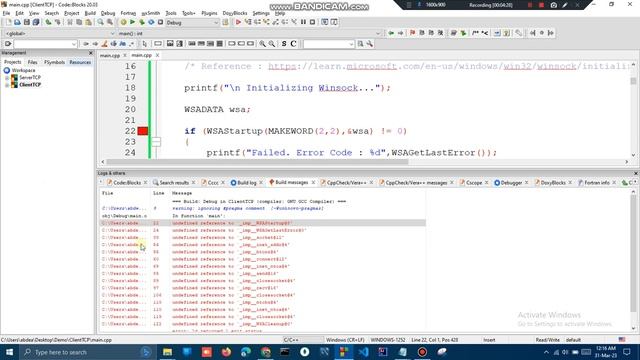Click the green Jump back arrow icon
This screenshot has width=640, height=360.
tap(391, 33)
